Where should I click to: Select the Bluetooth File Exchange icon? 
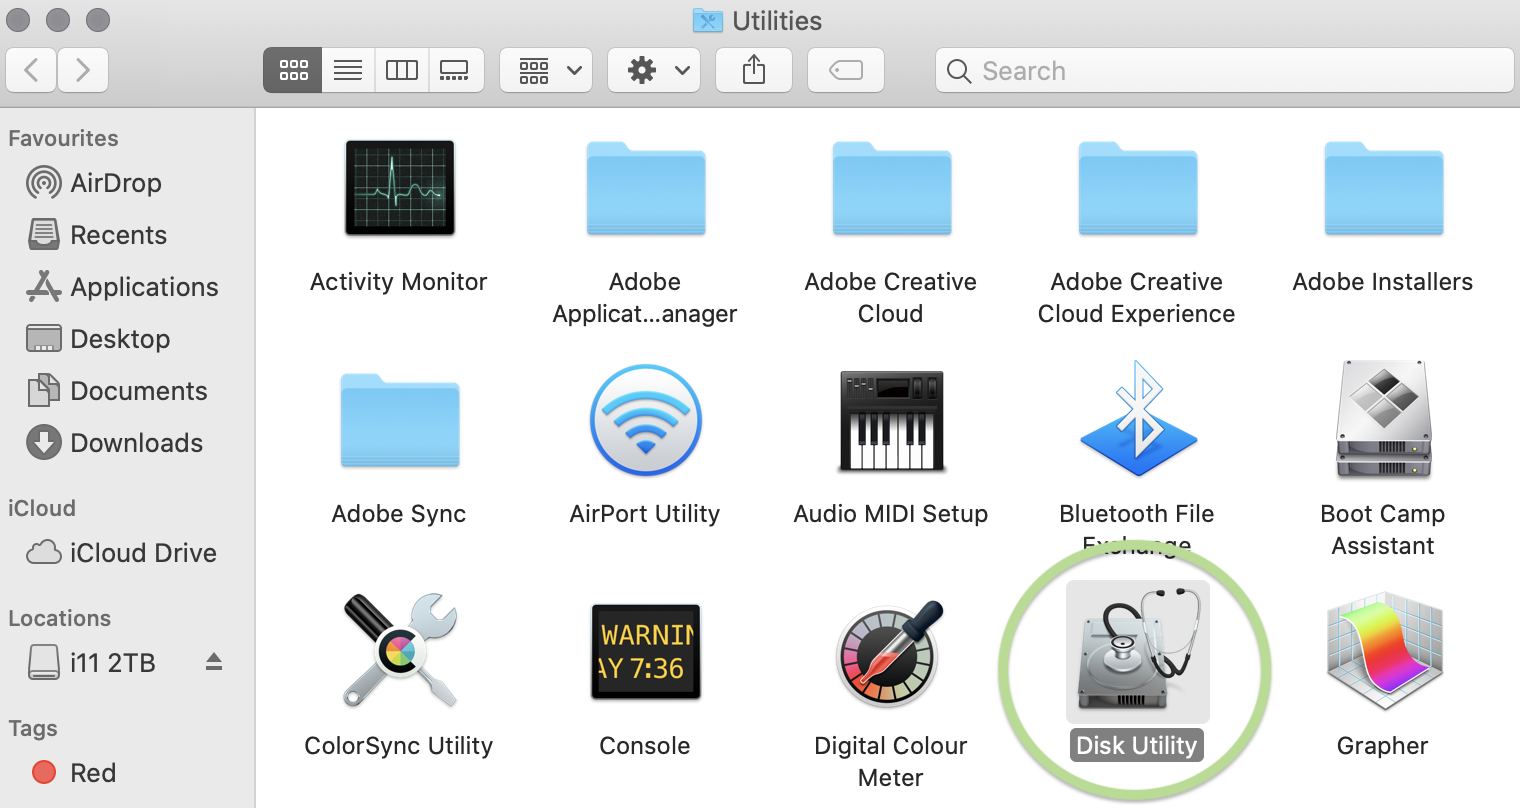pyautogui.click(x=1137, y=420)
